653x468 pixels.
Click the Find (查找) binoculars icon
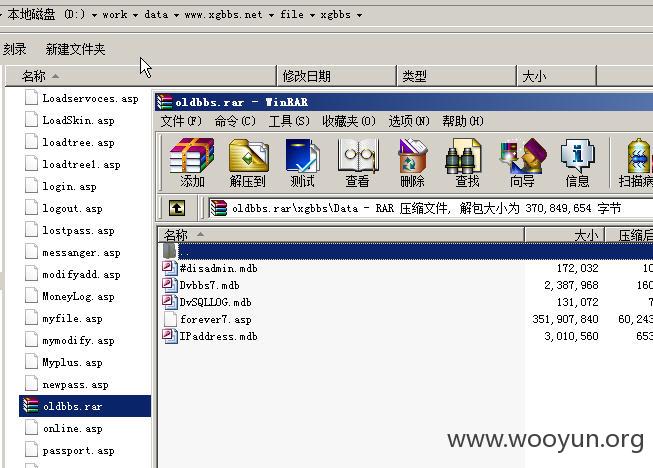[x=463, y=156]
